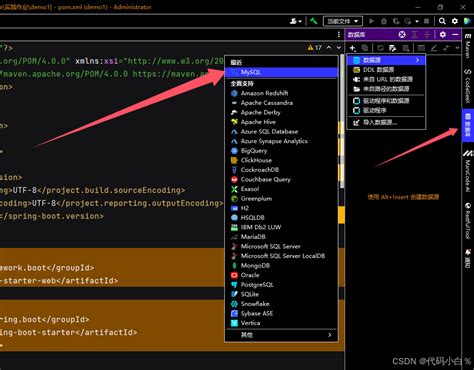
Task: Click the green build hammer icon
Action: 313,21
